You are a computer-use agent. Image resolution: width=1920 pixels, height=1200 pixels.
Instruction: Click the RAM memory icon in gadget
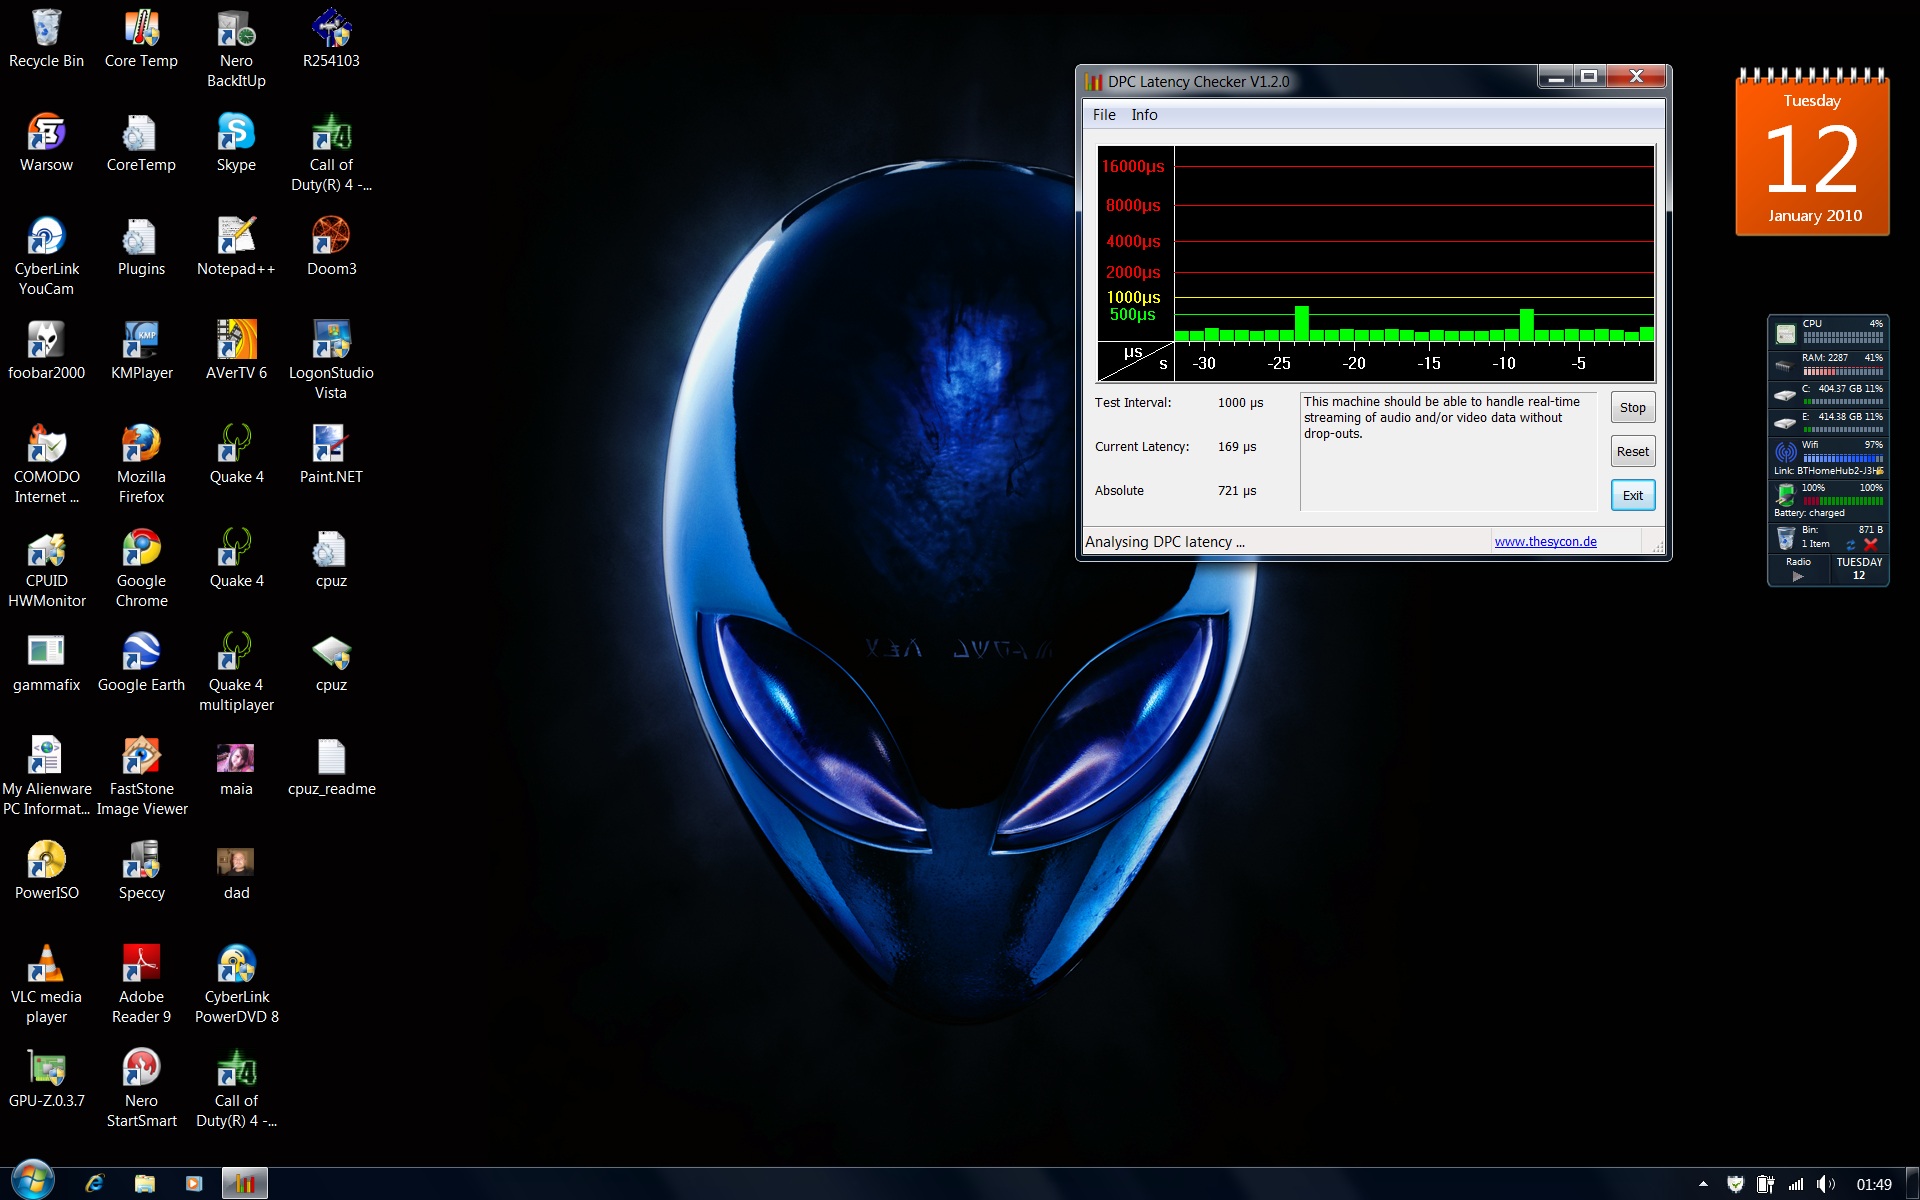[x=1785, y=366]
